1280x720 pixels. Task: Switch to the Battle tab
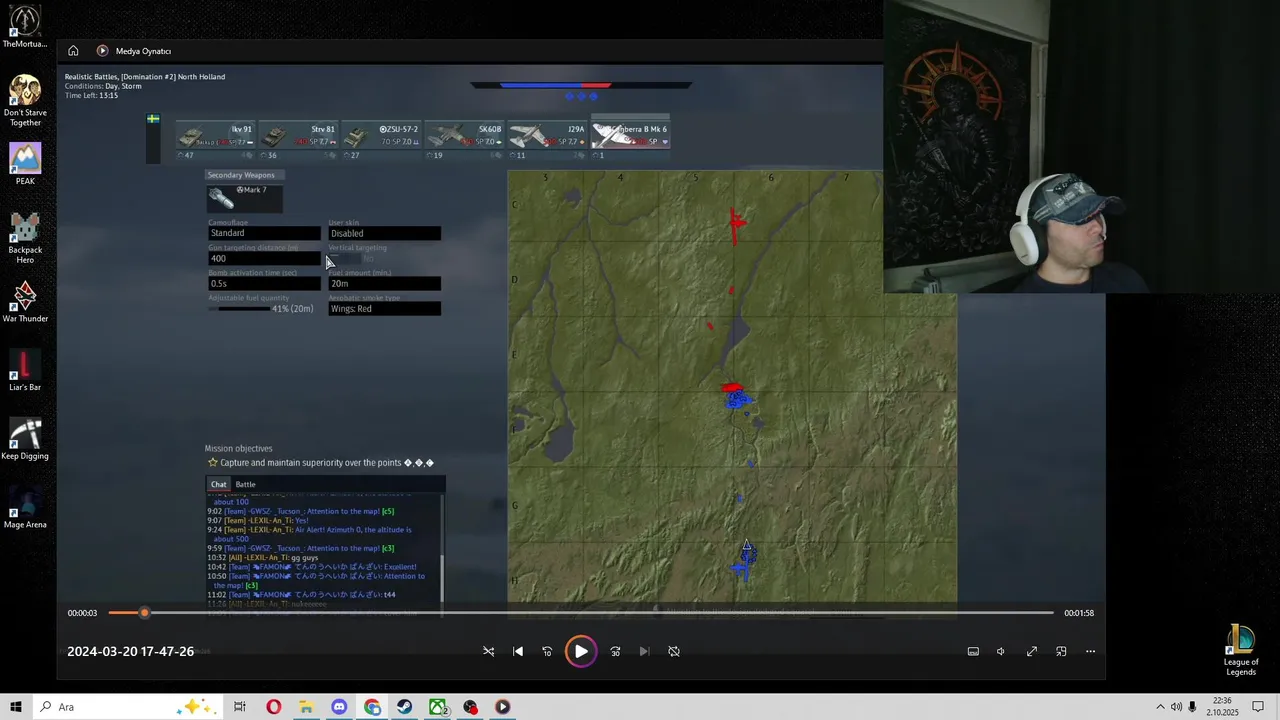tap(245, 484)
